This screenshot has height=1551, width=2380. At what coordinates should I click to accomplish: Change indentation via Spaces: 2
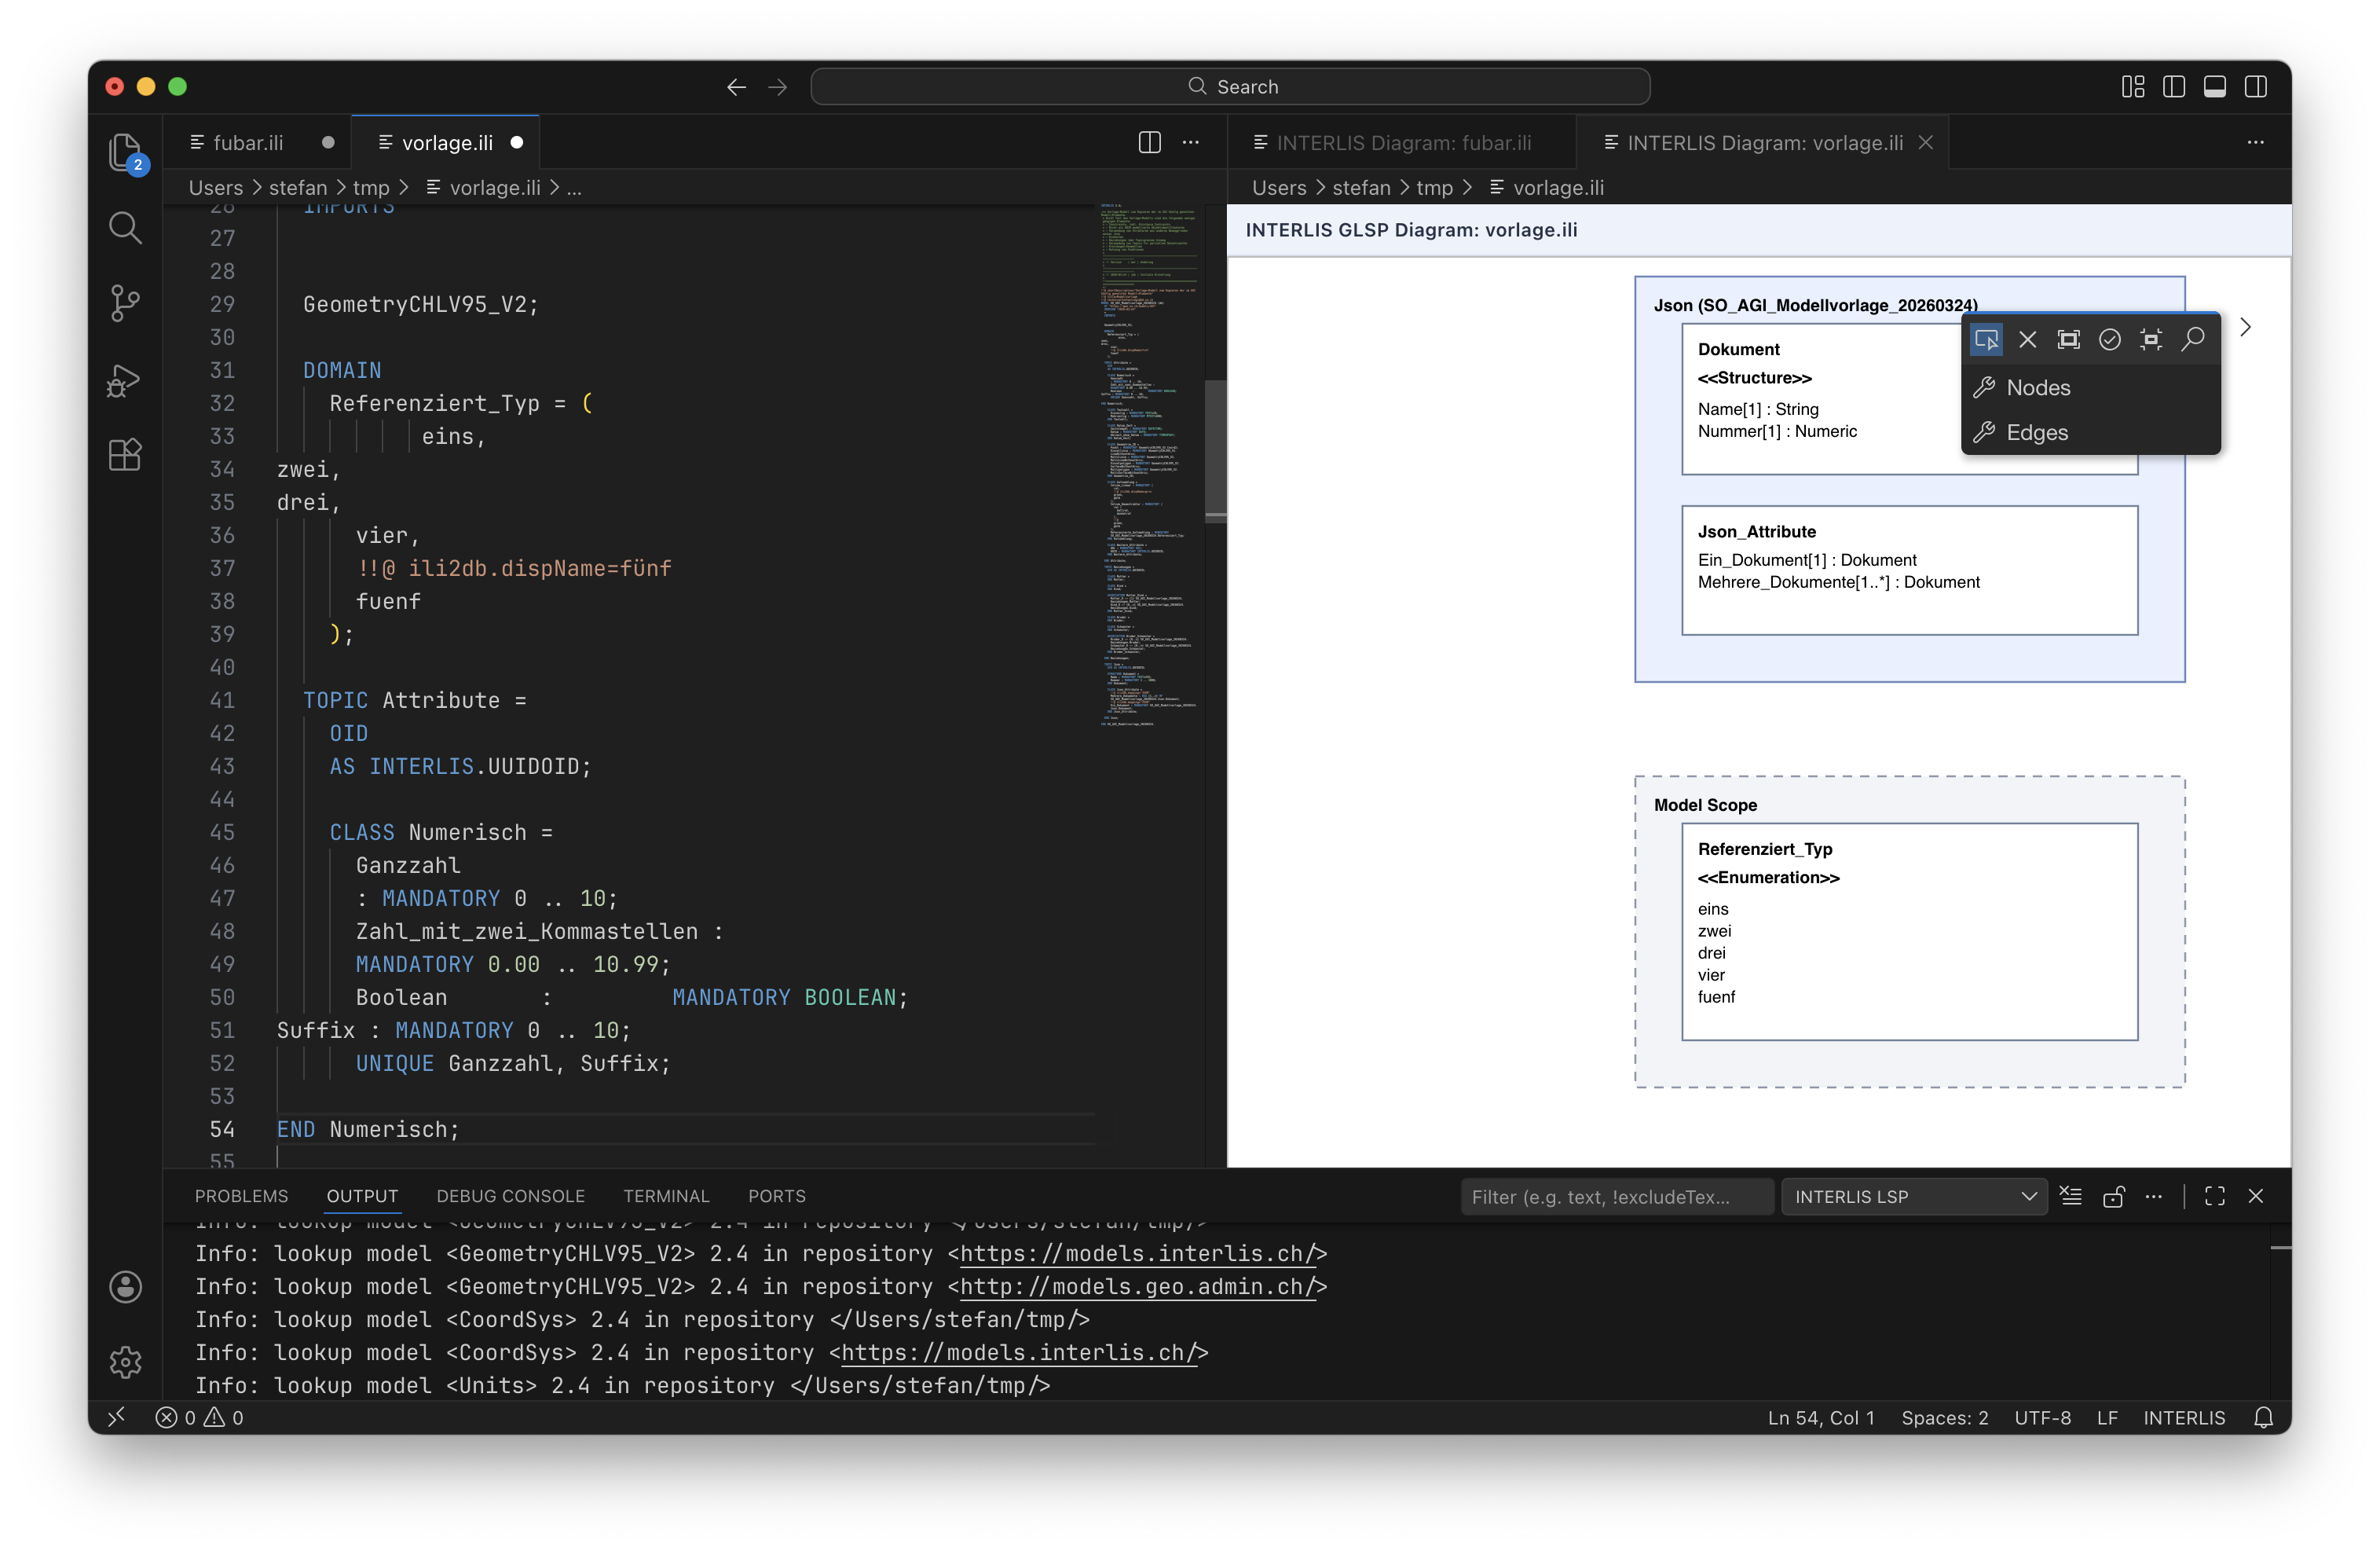pyautogui.click(x=1944, y=1418)
